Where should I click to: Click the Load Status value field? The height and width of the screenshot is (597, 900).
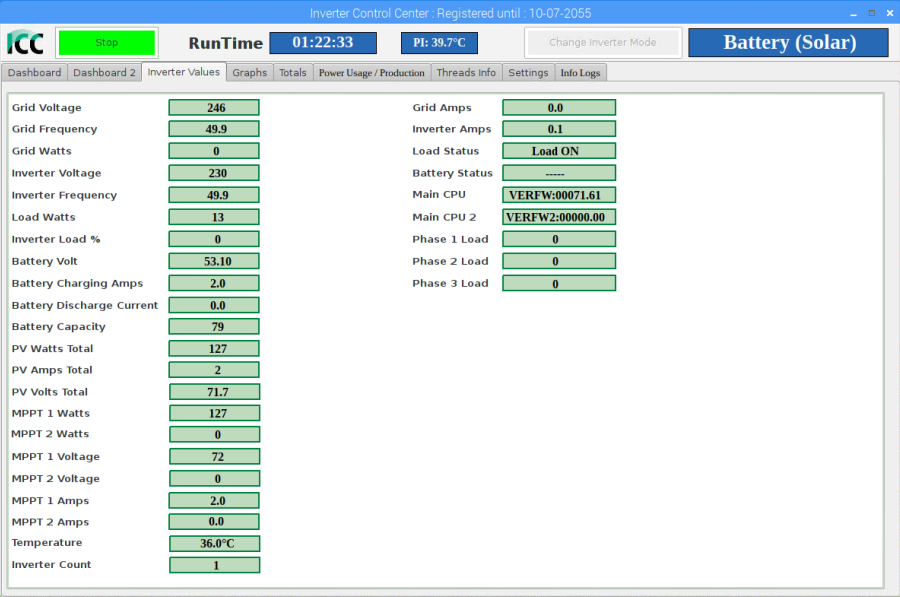[x=558, y=151]
